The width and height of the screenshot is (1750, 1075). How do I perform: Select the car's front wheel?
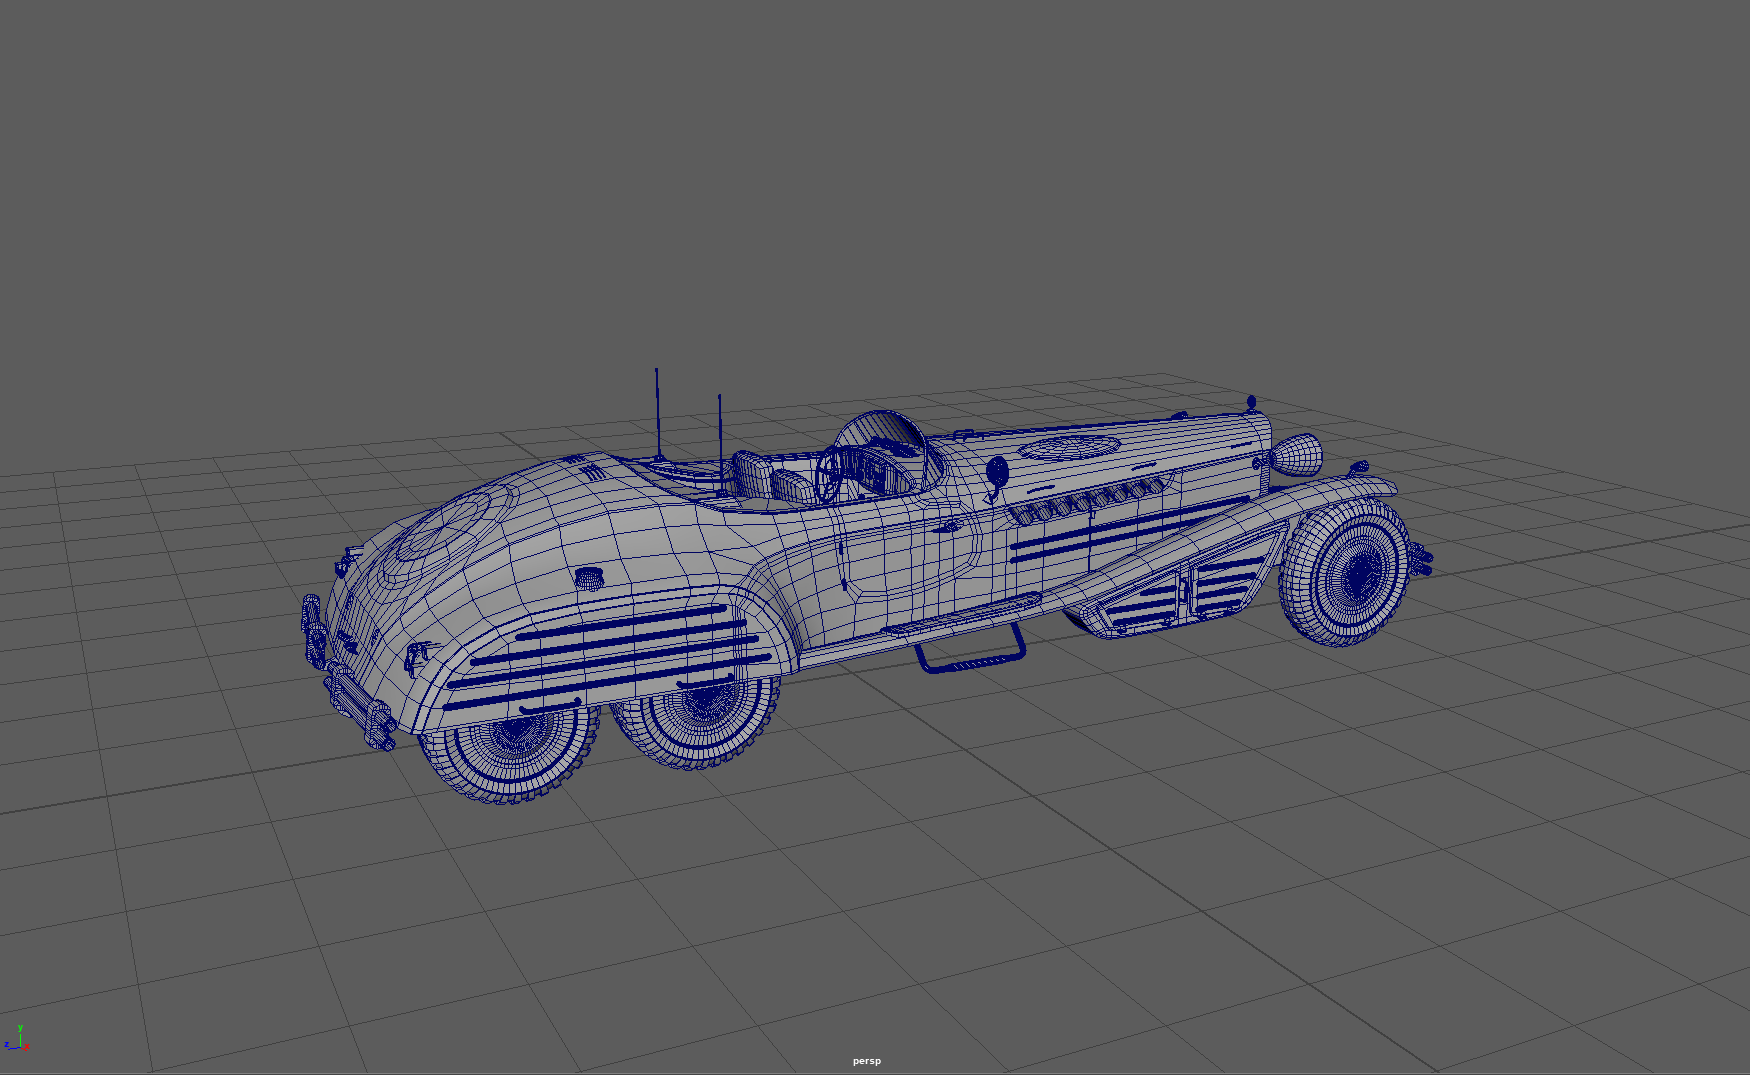click(x=1346, y=573)
